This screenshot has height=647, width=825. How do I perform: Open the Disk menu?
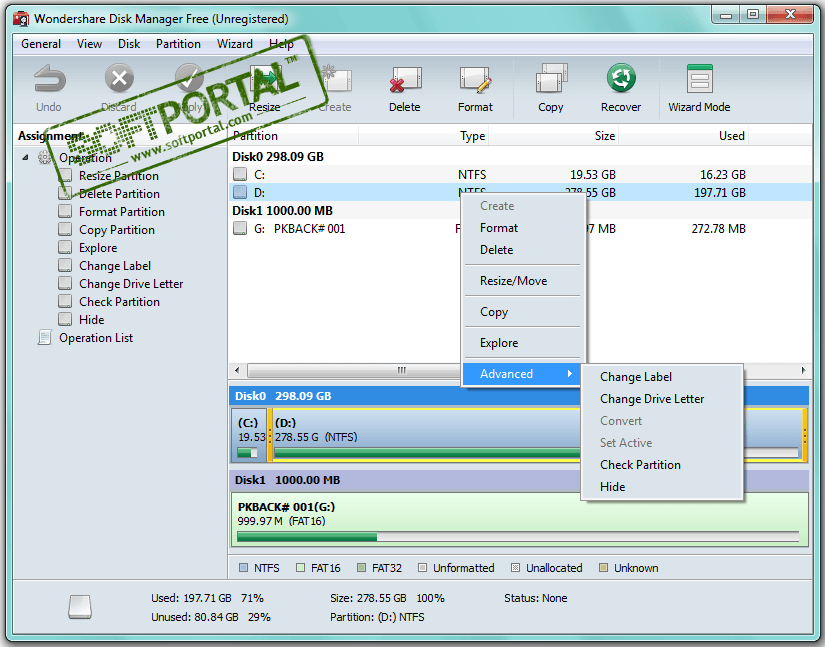tap(129, 44)
